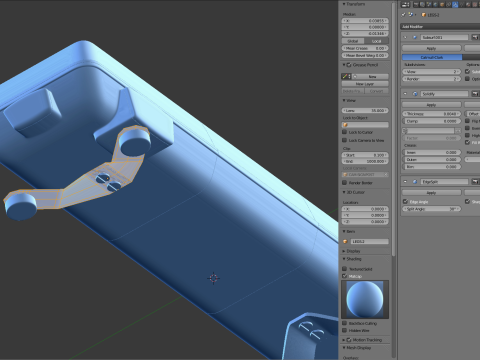Enable Render Border checkbox
Viewport: 480px width, 360px height.
345,183
